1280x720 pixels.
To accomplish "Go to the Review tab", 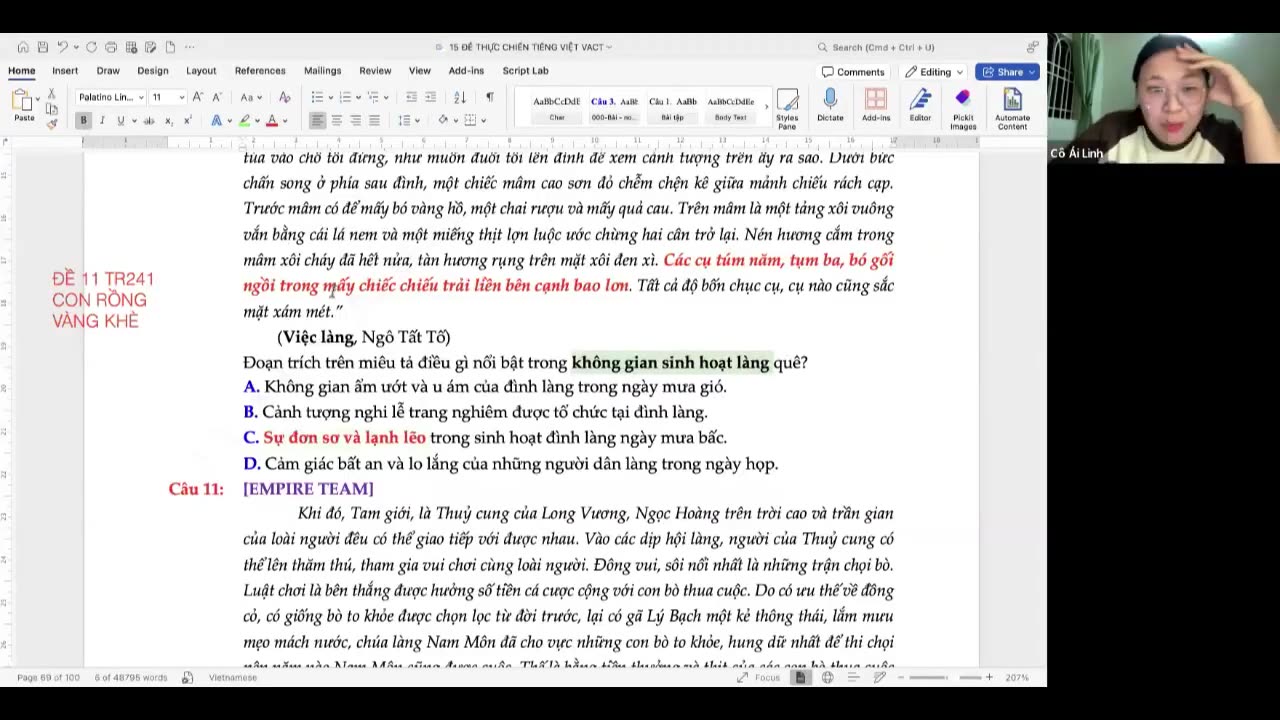I will tap(375, 71).
